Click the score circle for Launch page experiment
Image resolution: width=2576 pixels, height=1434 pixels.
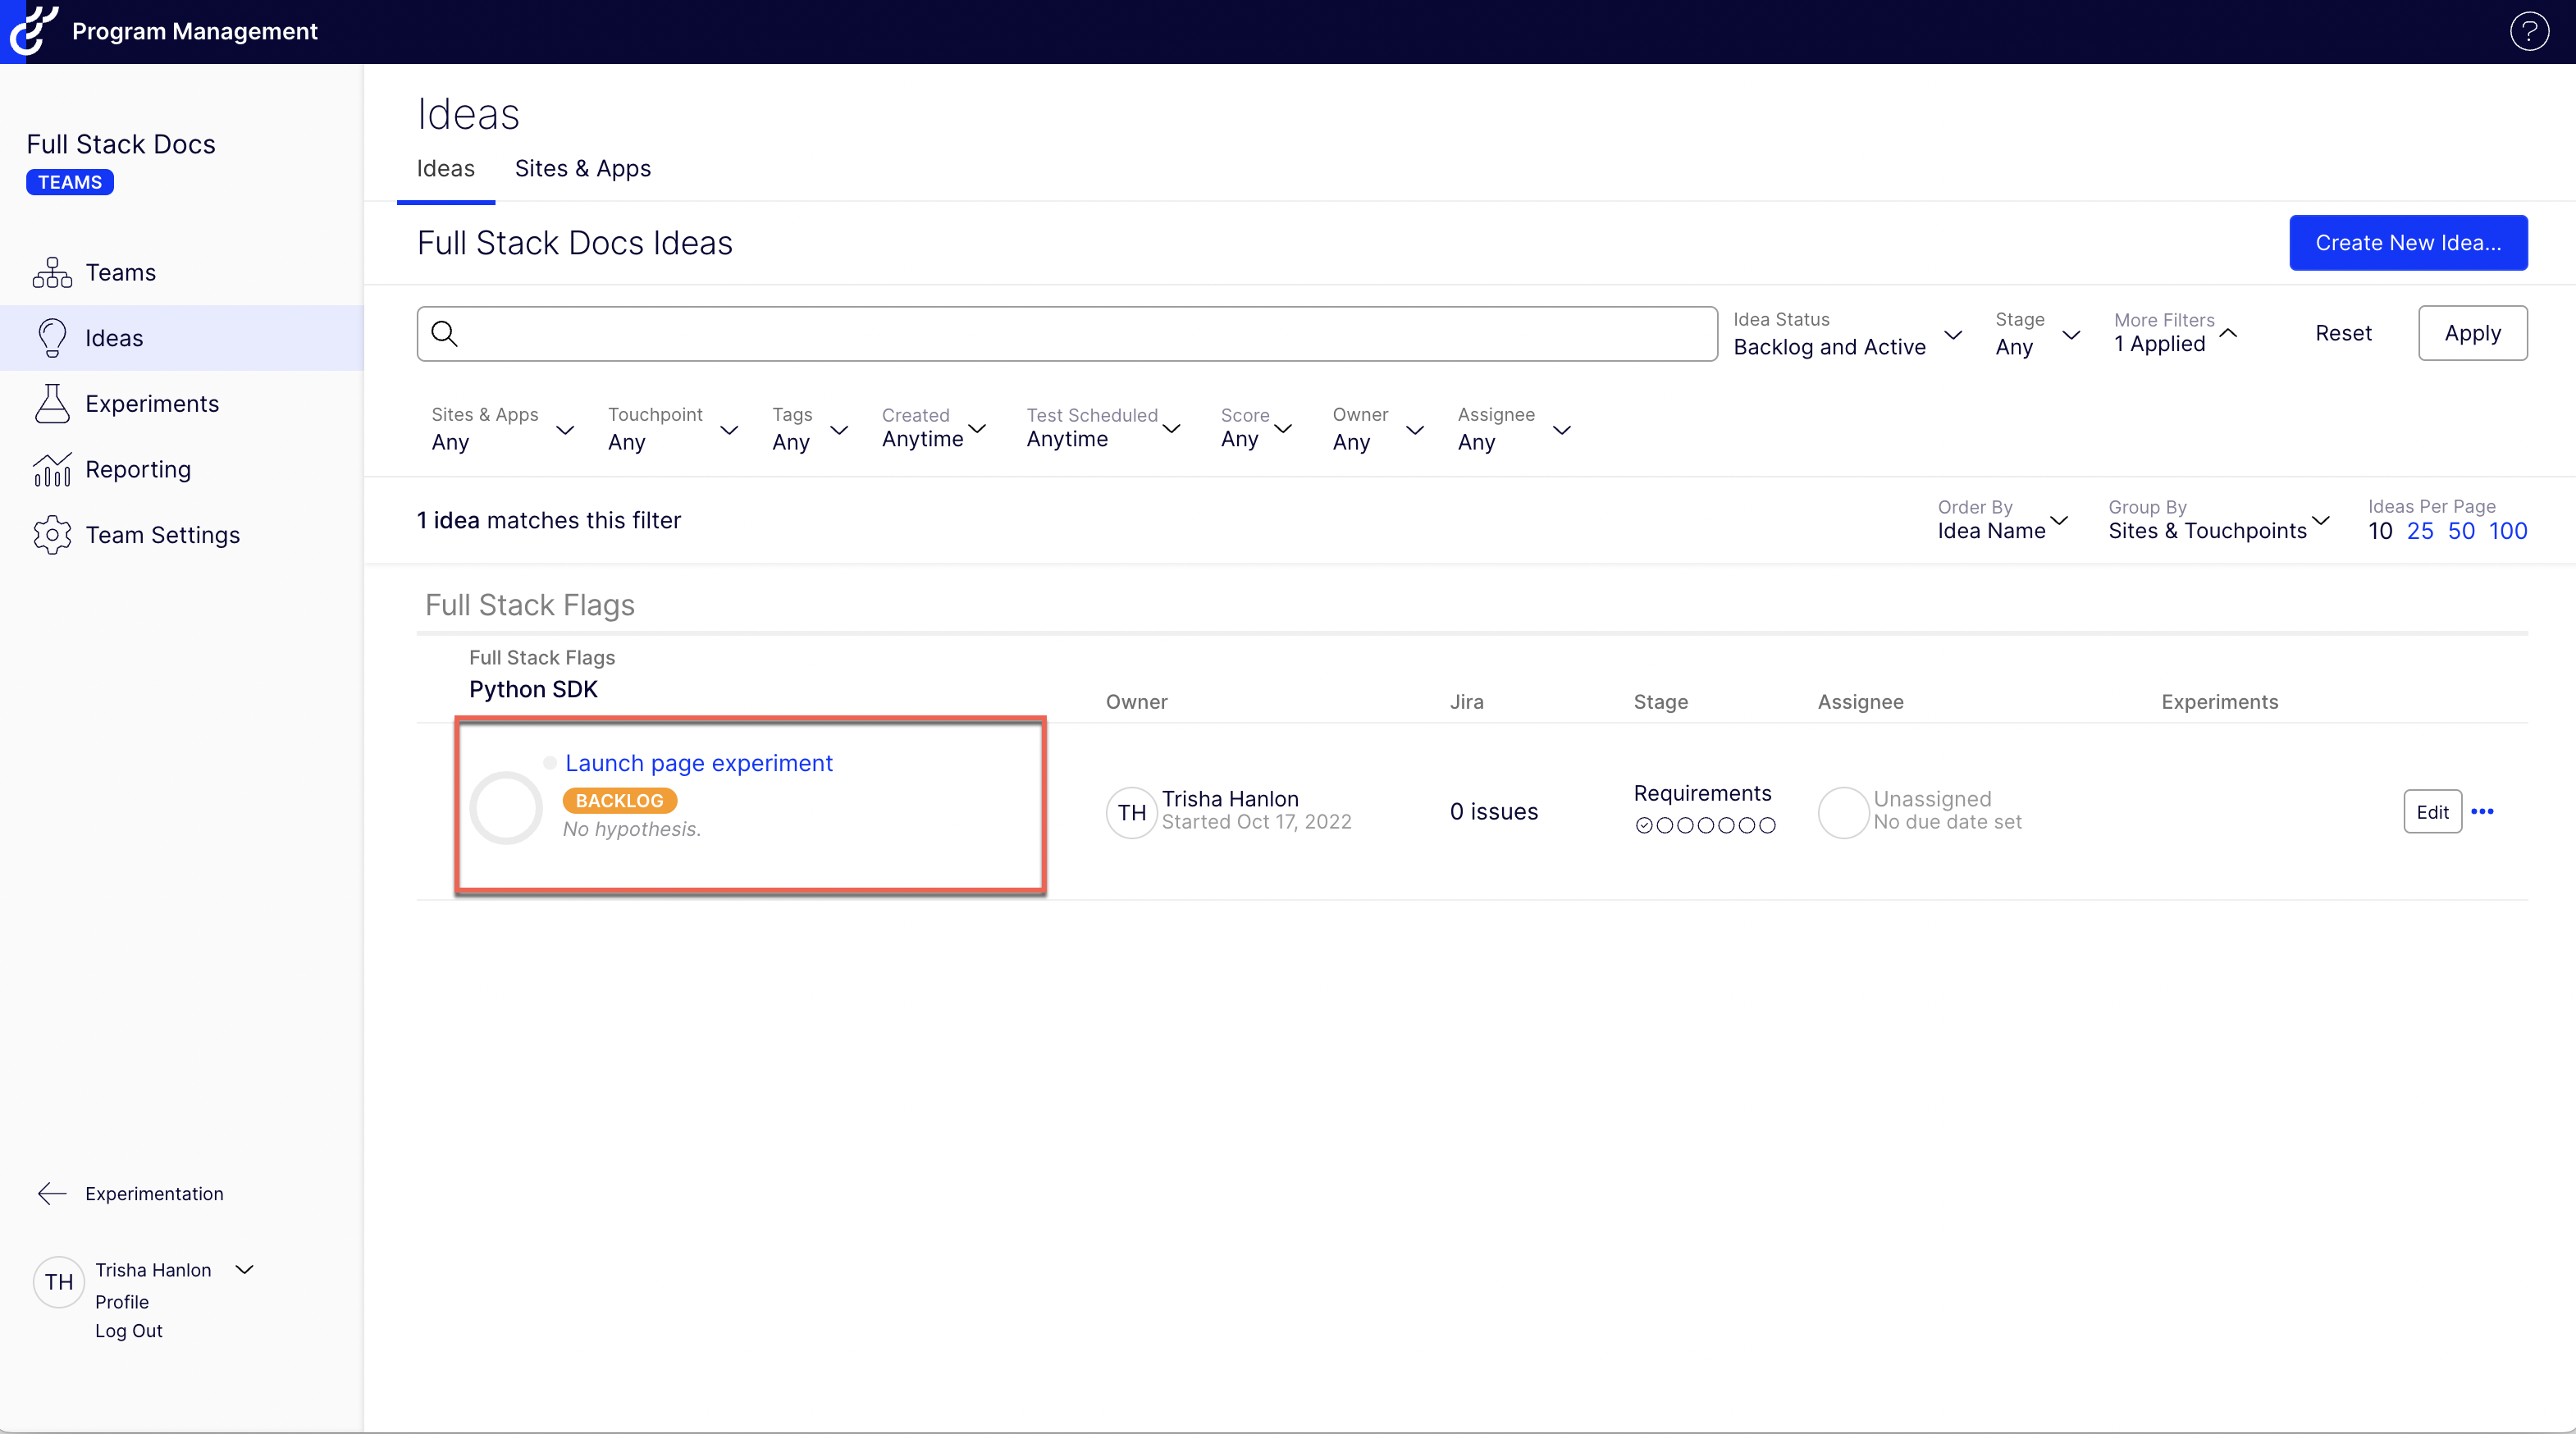point(506,807)
